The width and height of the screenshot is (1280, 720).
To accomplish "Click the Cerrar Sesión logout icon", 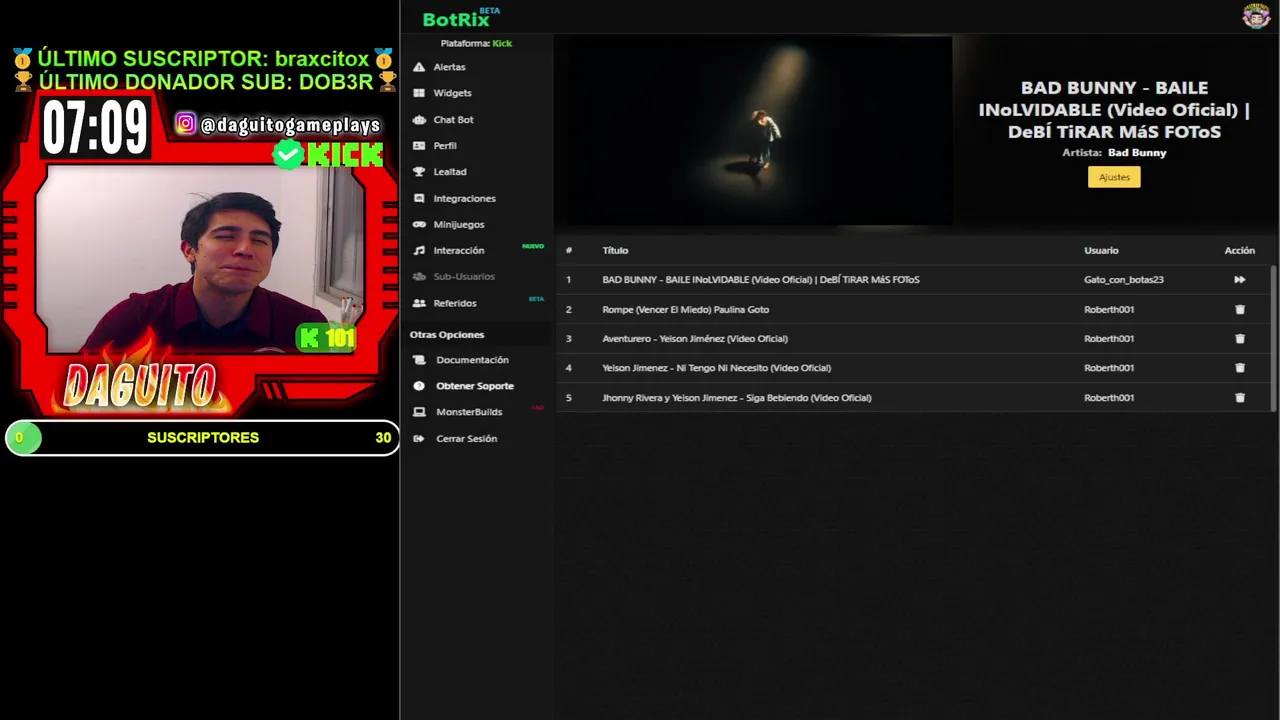I will (419, 439).
